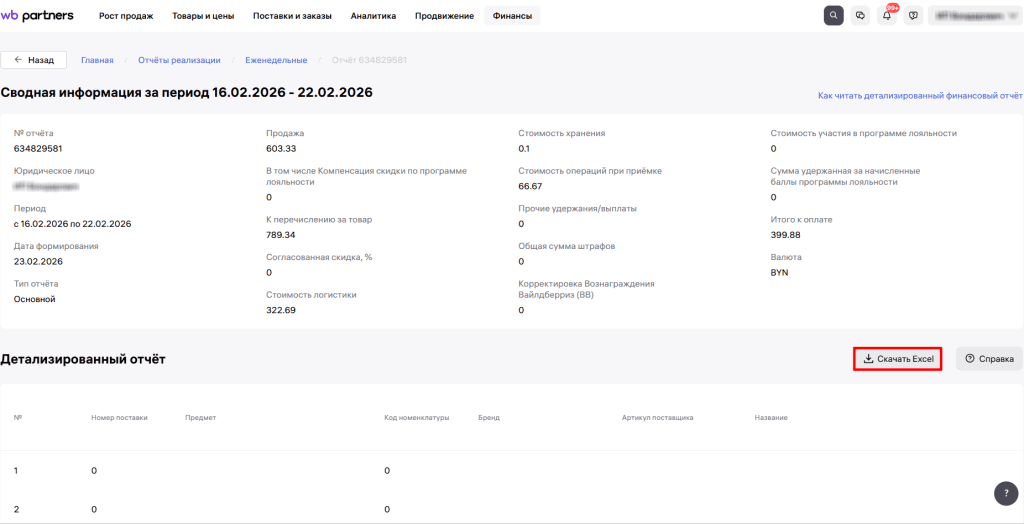Click the Согласованная скидка, % label
Screen dimensions: 1024x524
point(319,257)
